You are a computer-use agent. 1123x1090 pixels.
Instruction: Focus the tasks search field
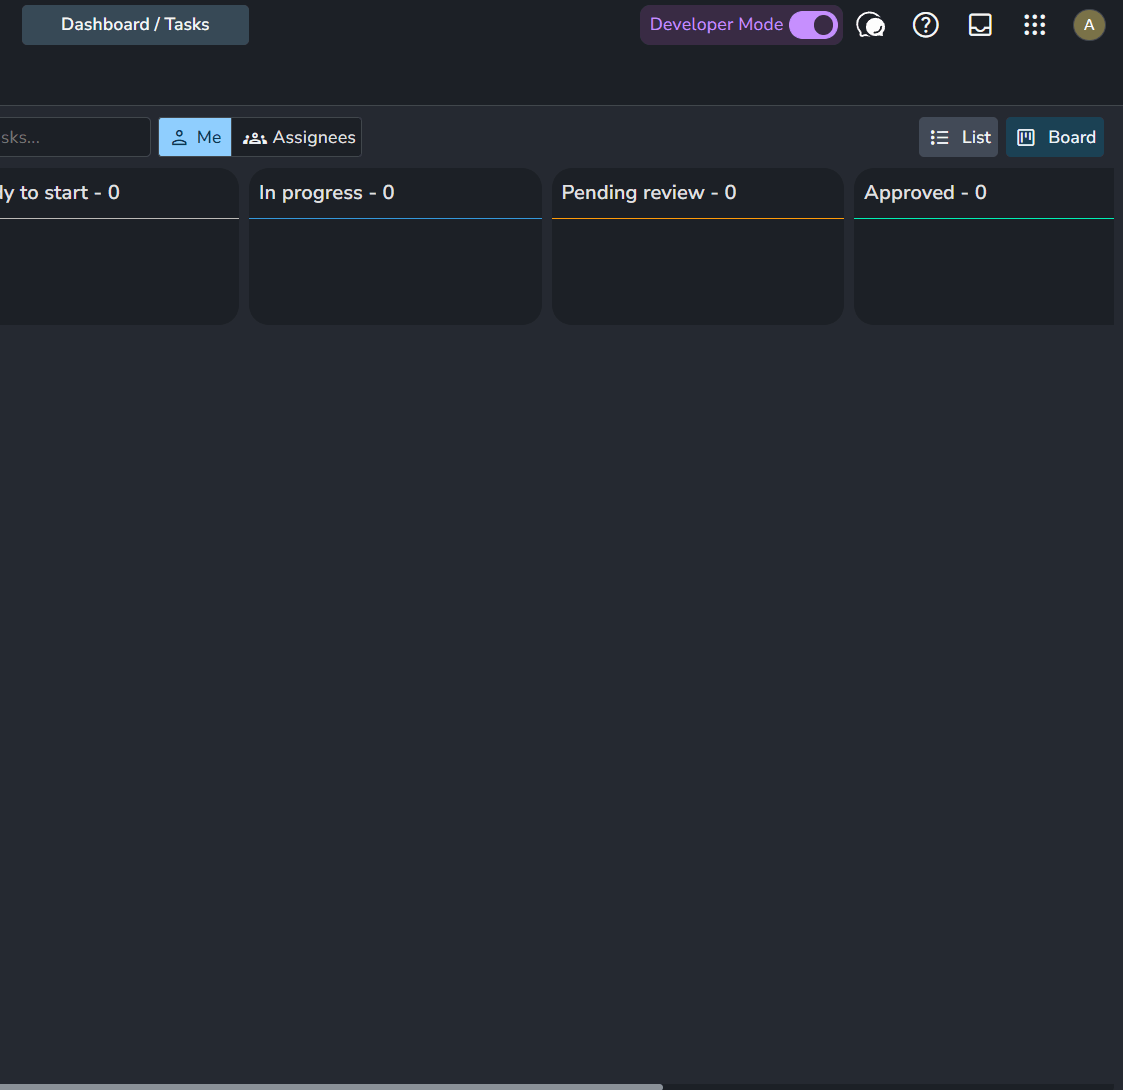tap(74, 137)
